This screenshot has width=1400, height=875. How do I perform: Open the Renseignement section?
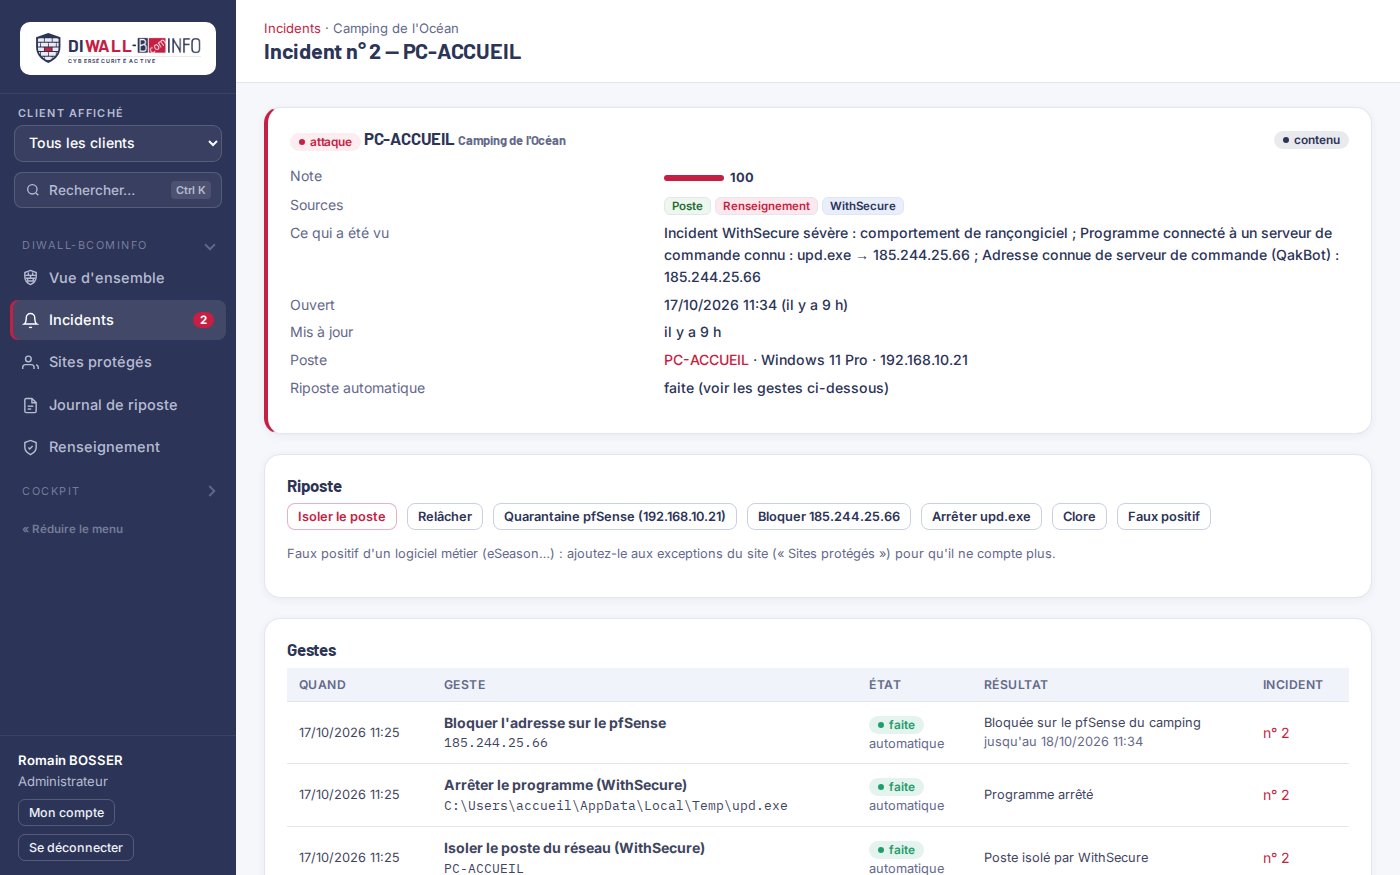point(118,447)
